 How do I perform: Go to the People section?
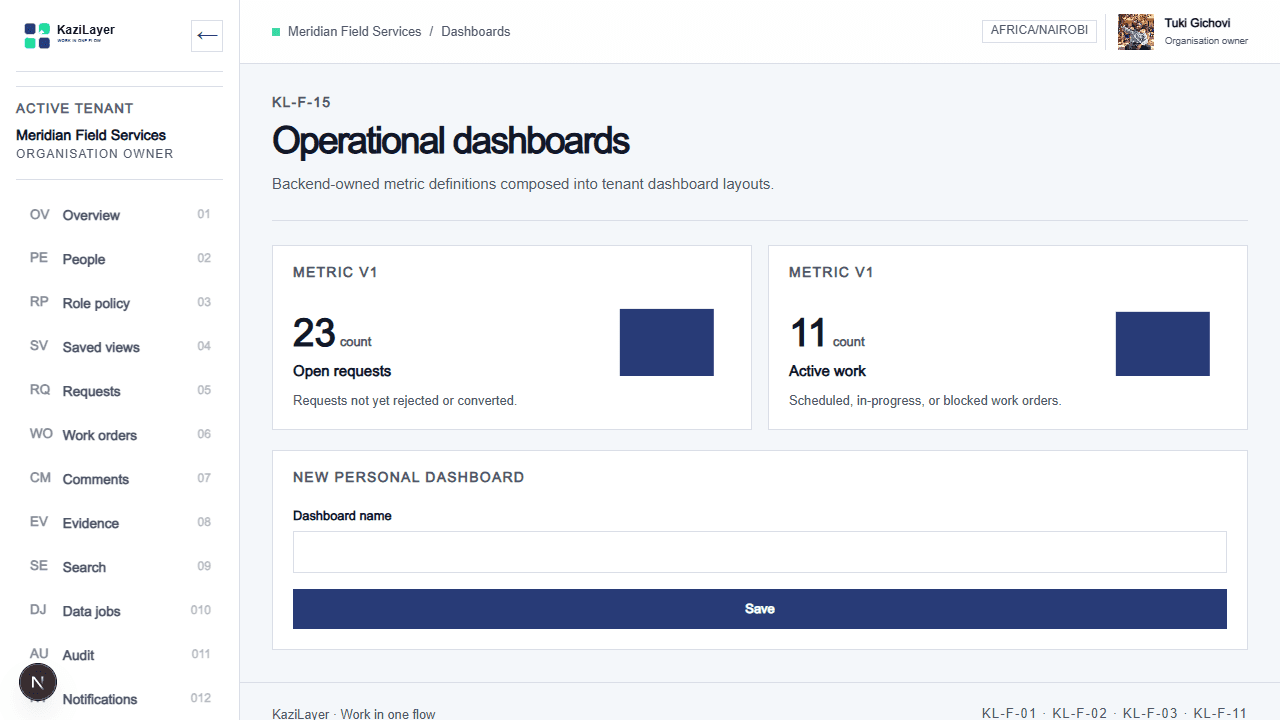pyautogui.click(x=120, y=259)
